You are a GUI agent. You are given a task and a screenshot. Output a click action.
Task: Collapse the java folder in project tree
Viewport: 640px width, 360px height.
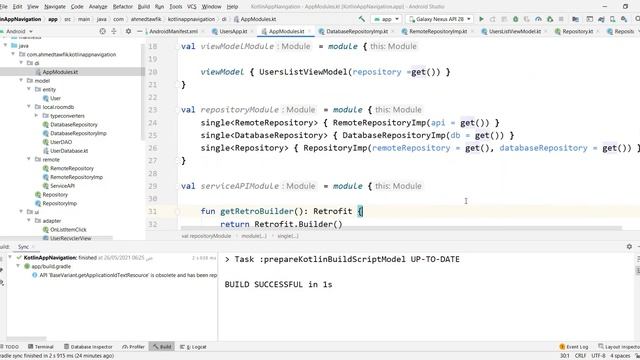6,46
